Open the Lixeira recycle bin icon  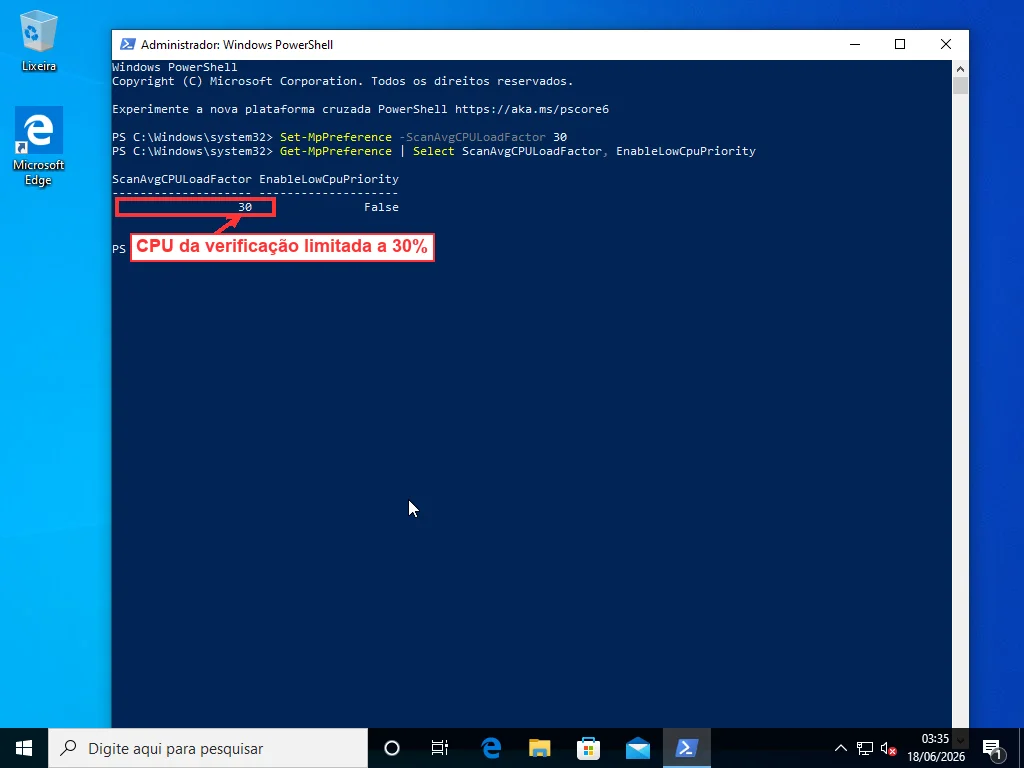[x=39, y=40]
